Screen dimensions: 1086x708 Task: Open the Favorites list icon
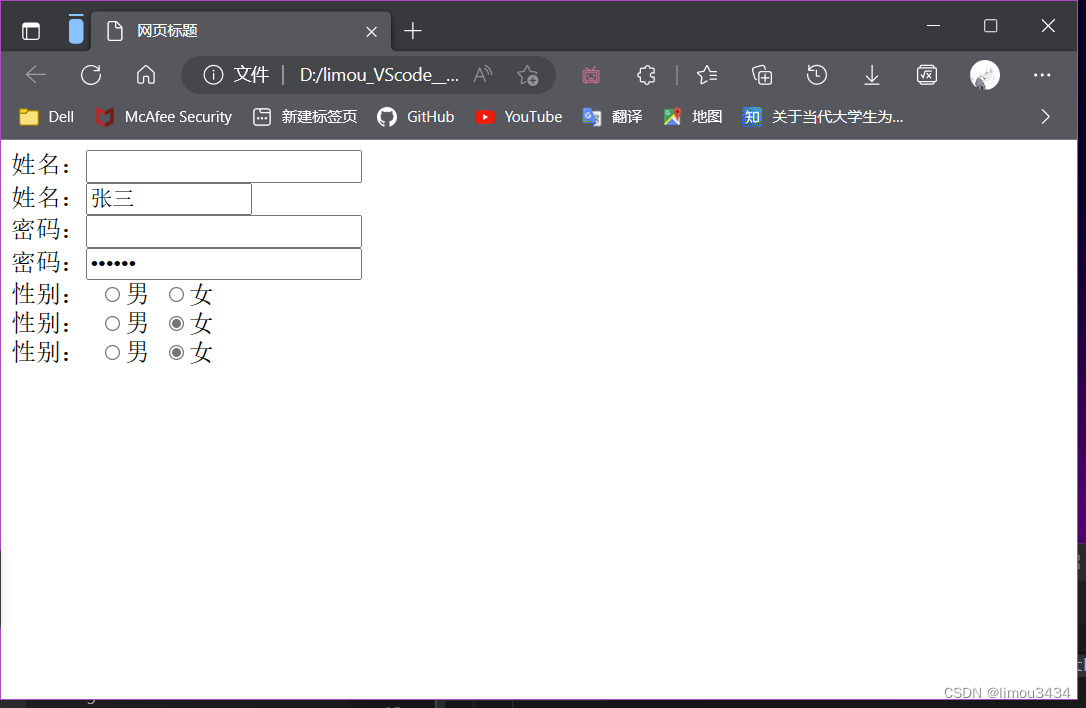pos(706,75)
